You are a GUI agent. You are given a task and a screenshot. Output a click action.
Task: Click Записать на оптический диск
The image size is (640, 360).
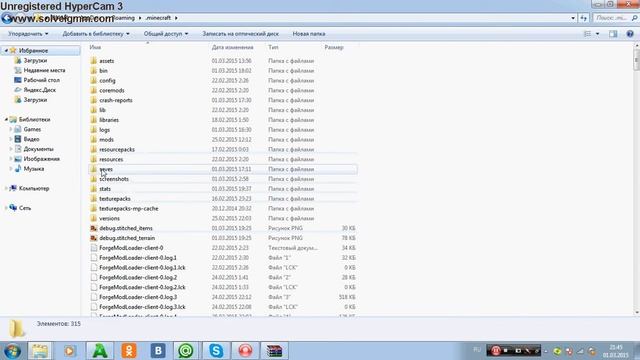point(240,34)
